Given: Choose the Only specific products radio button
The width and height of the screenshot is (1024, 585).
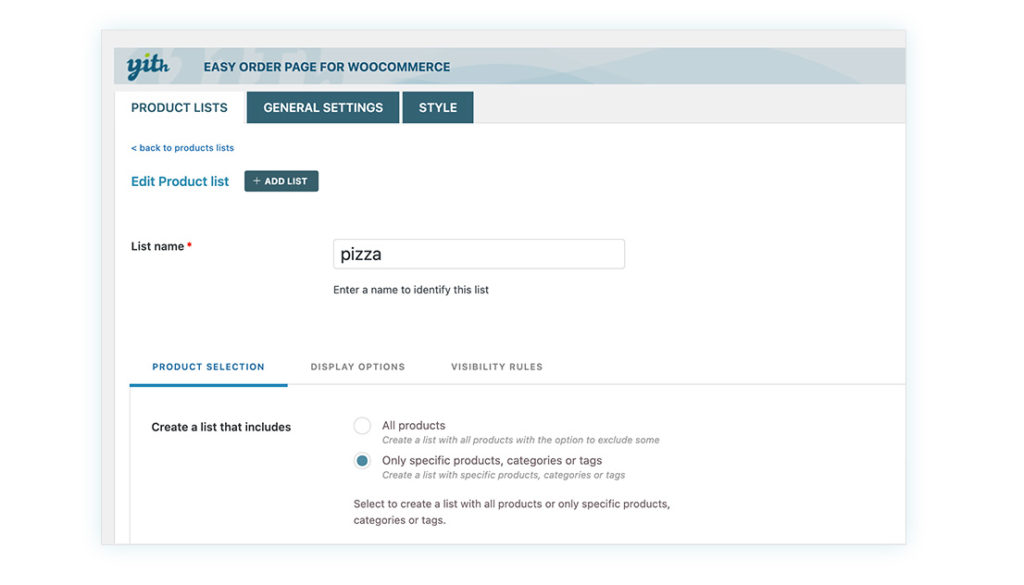Looking at the screenshot, I should [x=362, y=461].
